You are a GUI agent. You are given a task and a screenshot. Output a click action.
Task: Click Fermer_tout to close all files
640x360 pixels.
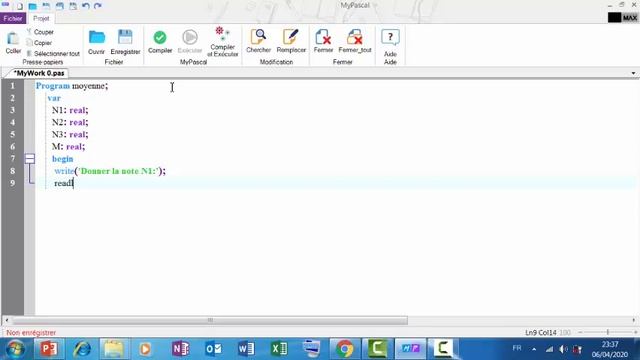point(355,41)
